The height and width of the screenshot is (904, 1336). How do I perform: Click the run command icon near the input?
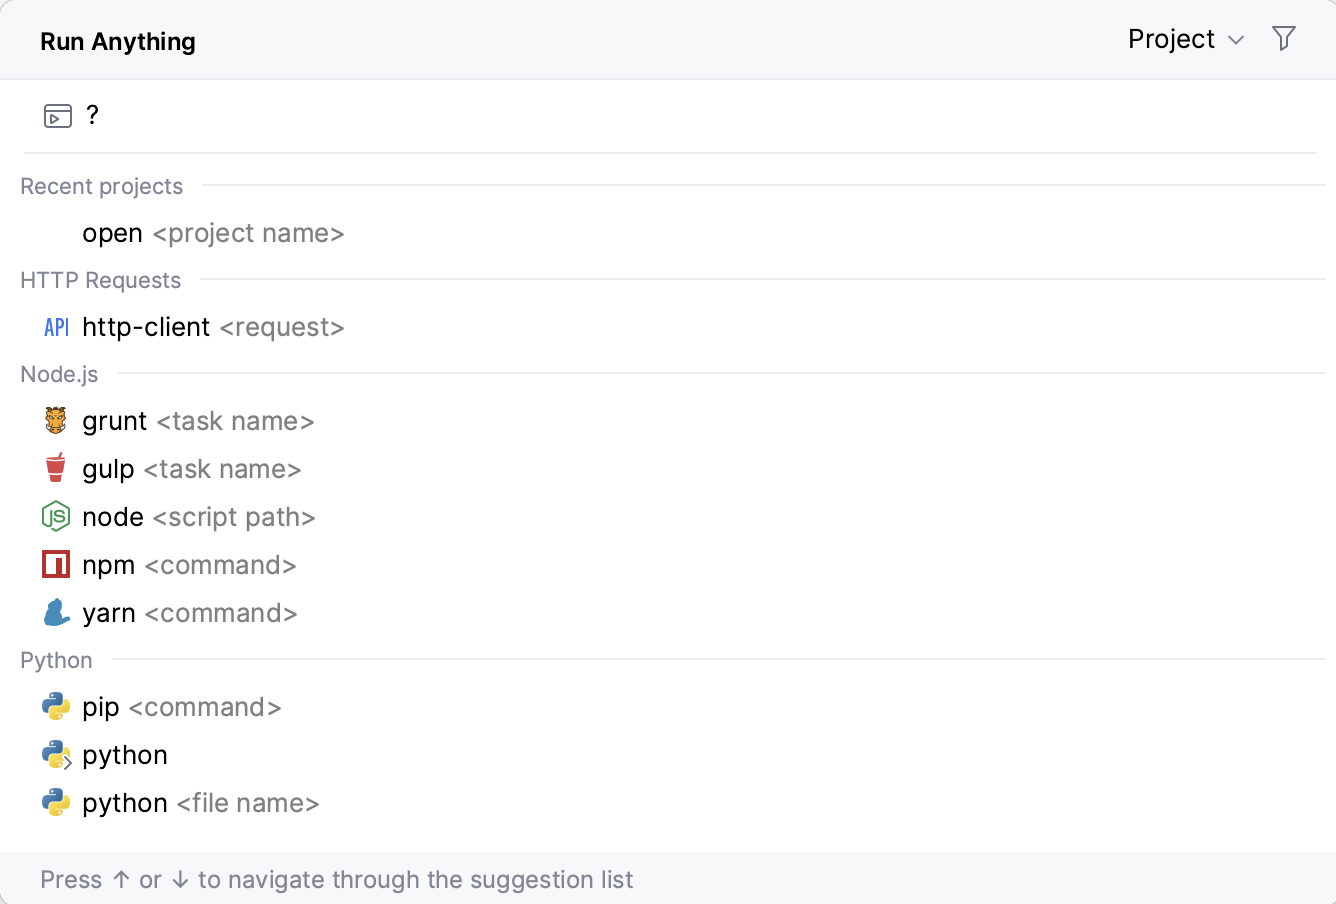(x=57, y=115)
